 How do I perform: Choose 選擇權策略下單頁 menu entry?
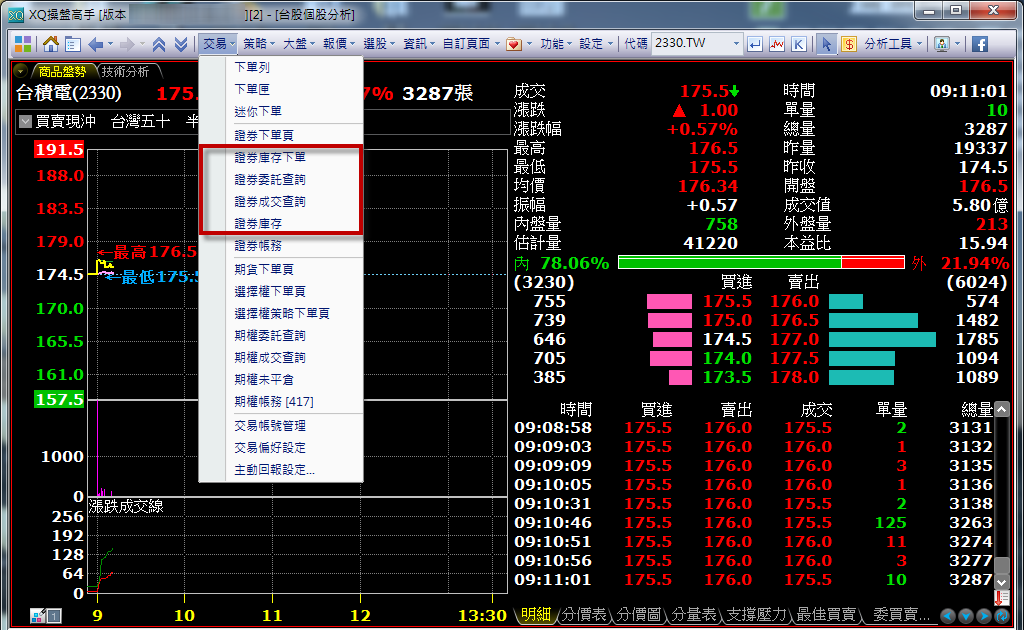click(x=281, y=314)
